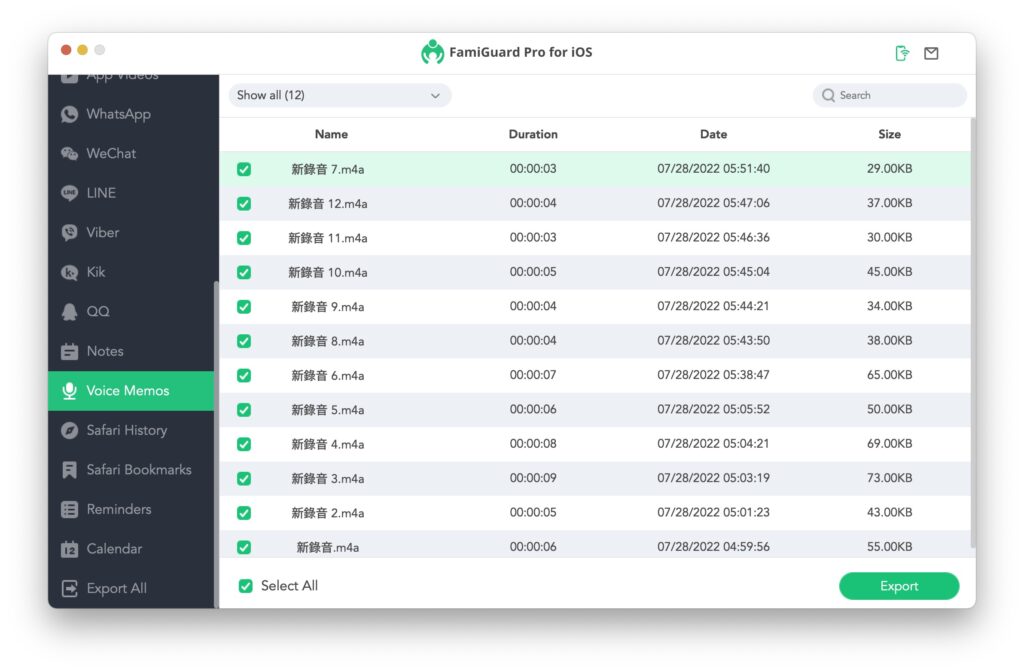Sort by the Name column header
The image size is (1024, 672).
click(x=331, y=135)
